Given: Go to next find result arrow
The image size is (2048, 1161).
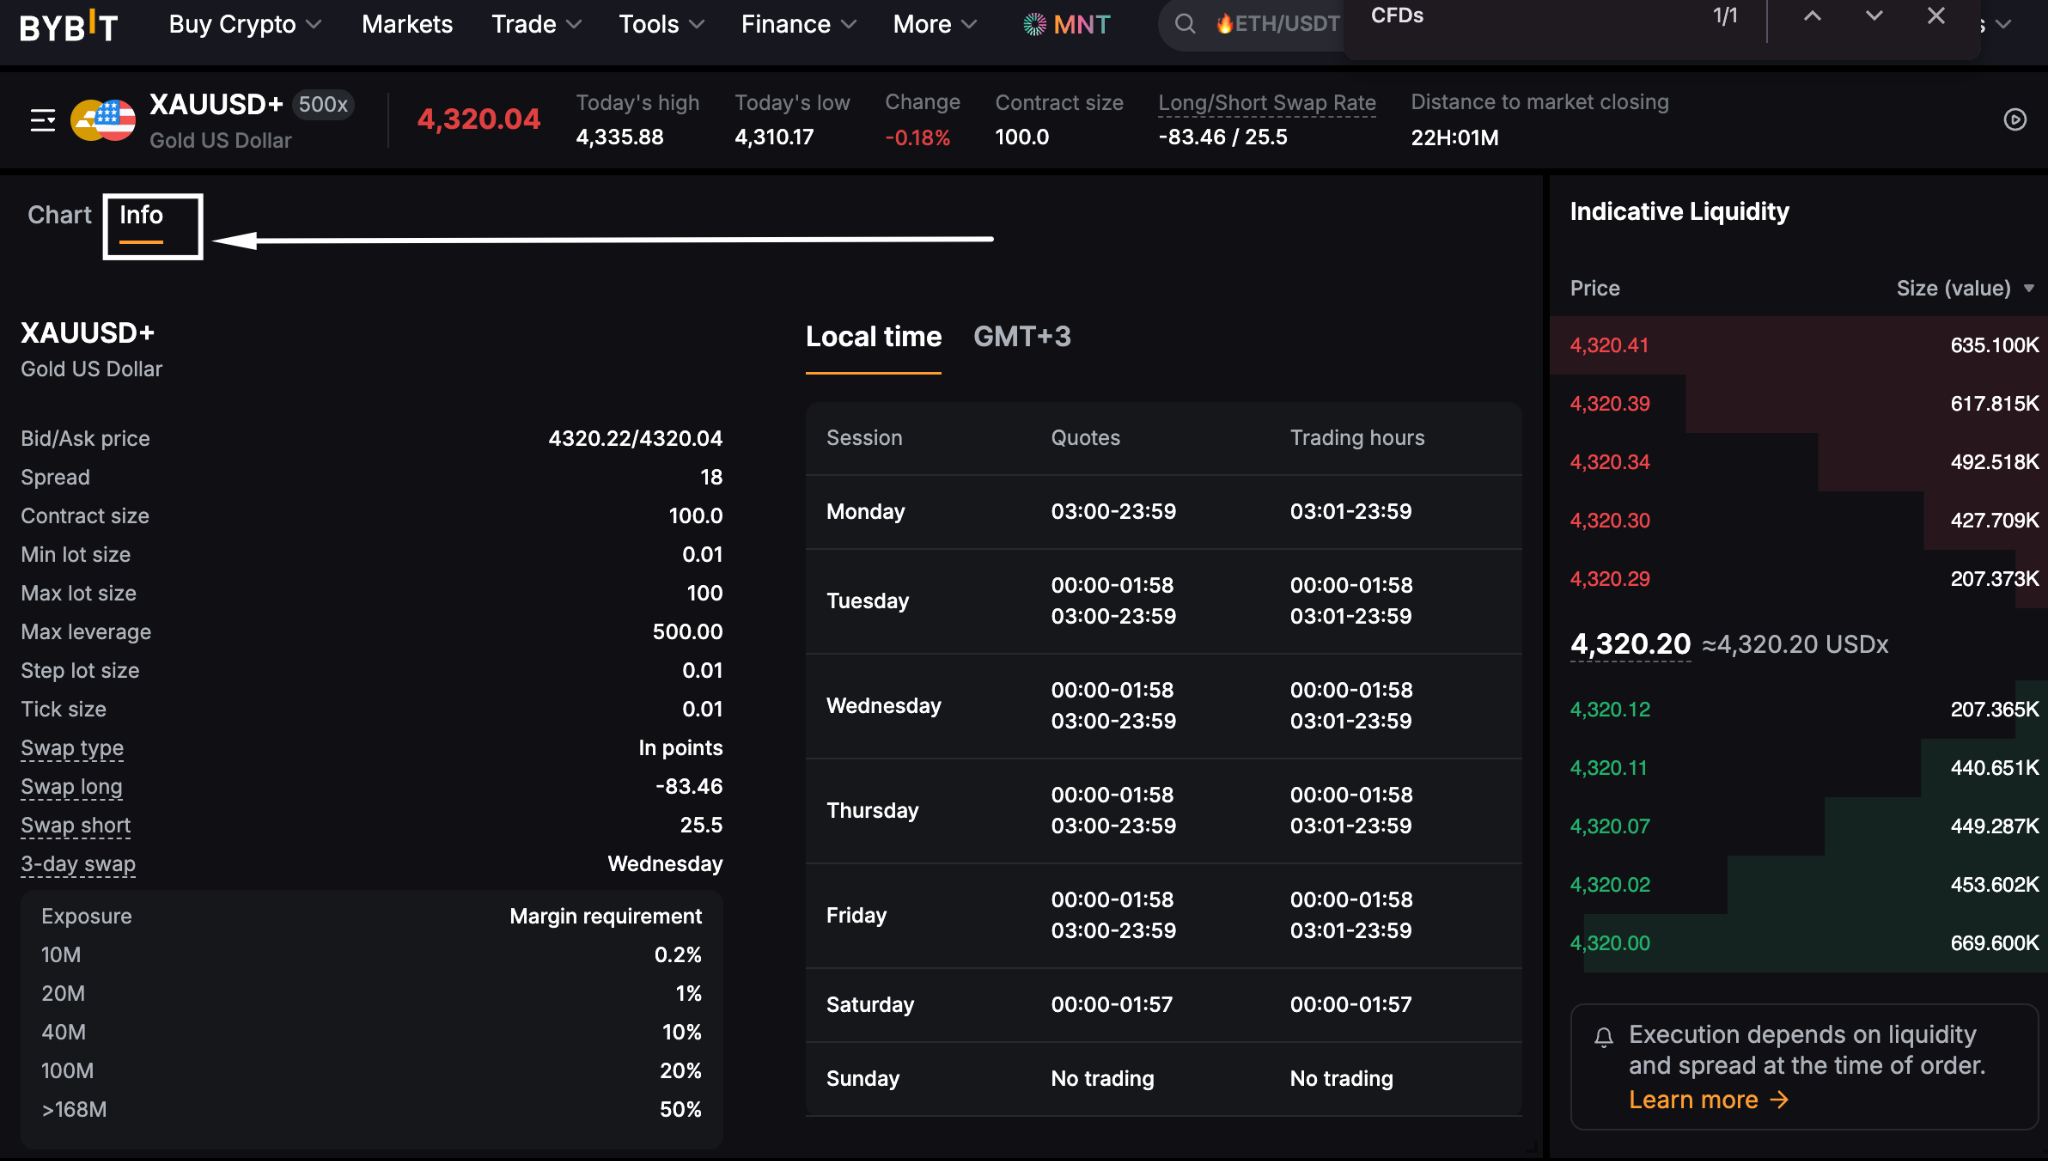Looking at the screenshot, I should point(1874,16).
